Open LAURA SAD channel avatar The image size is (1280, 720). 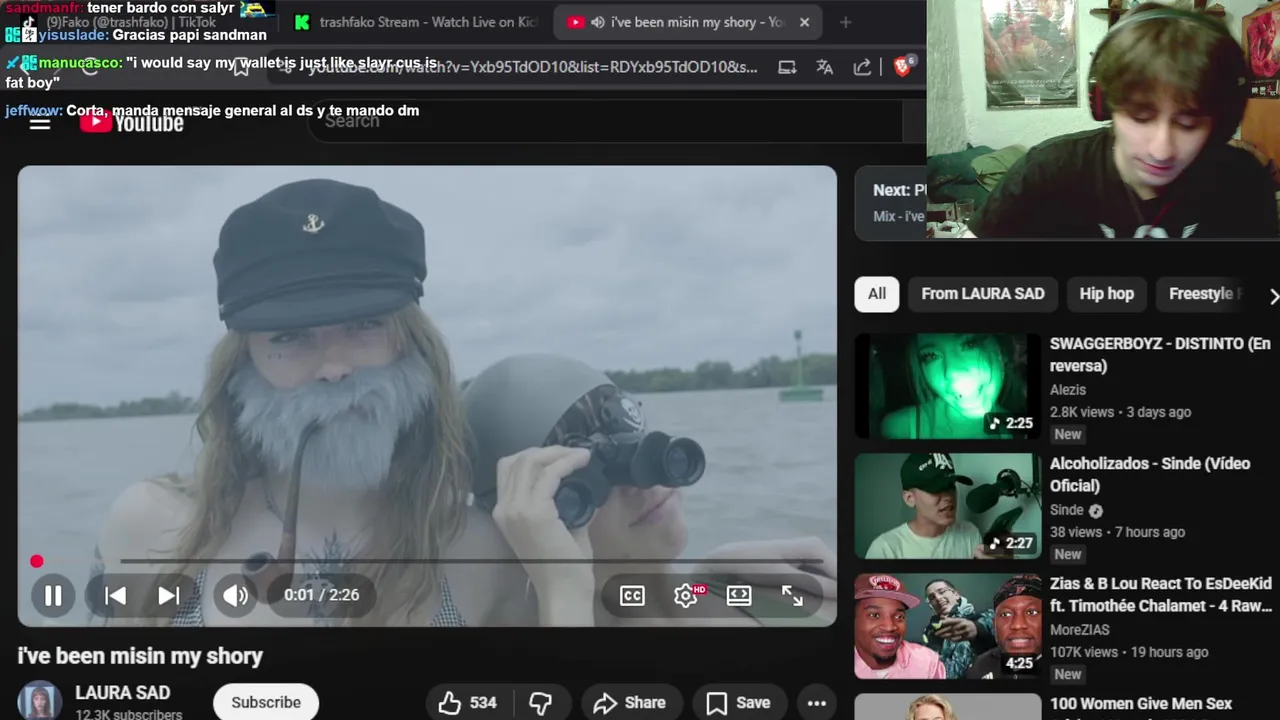[x=40, y=701]
